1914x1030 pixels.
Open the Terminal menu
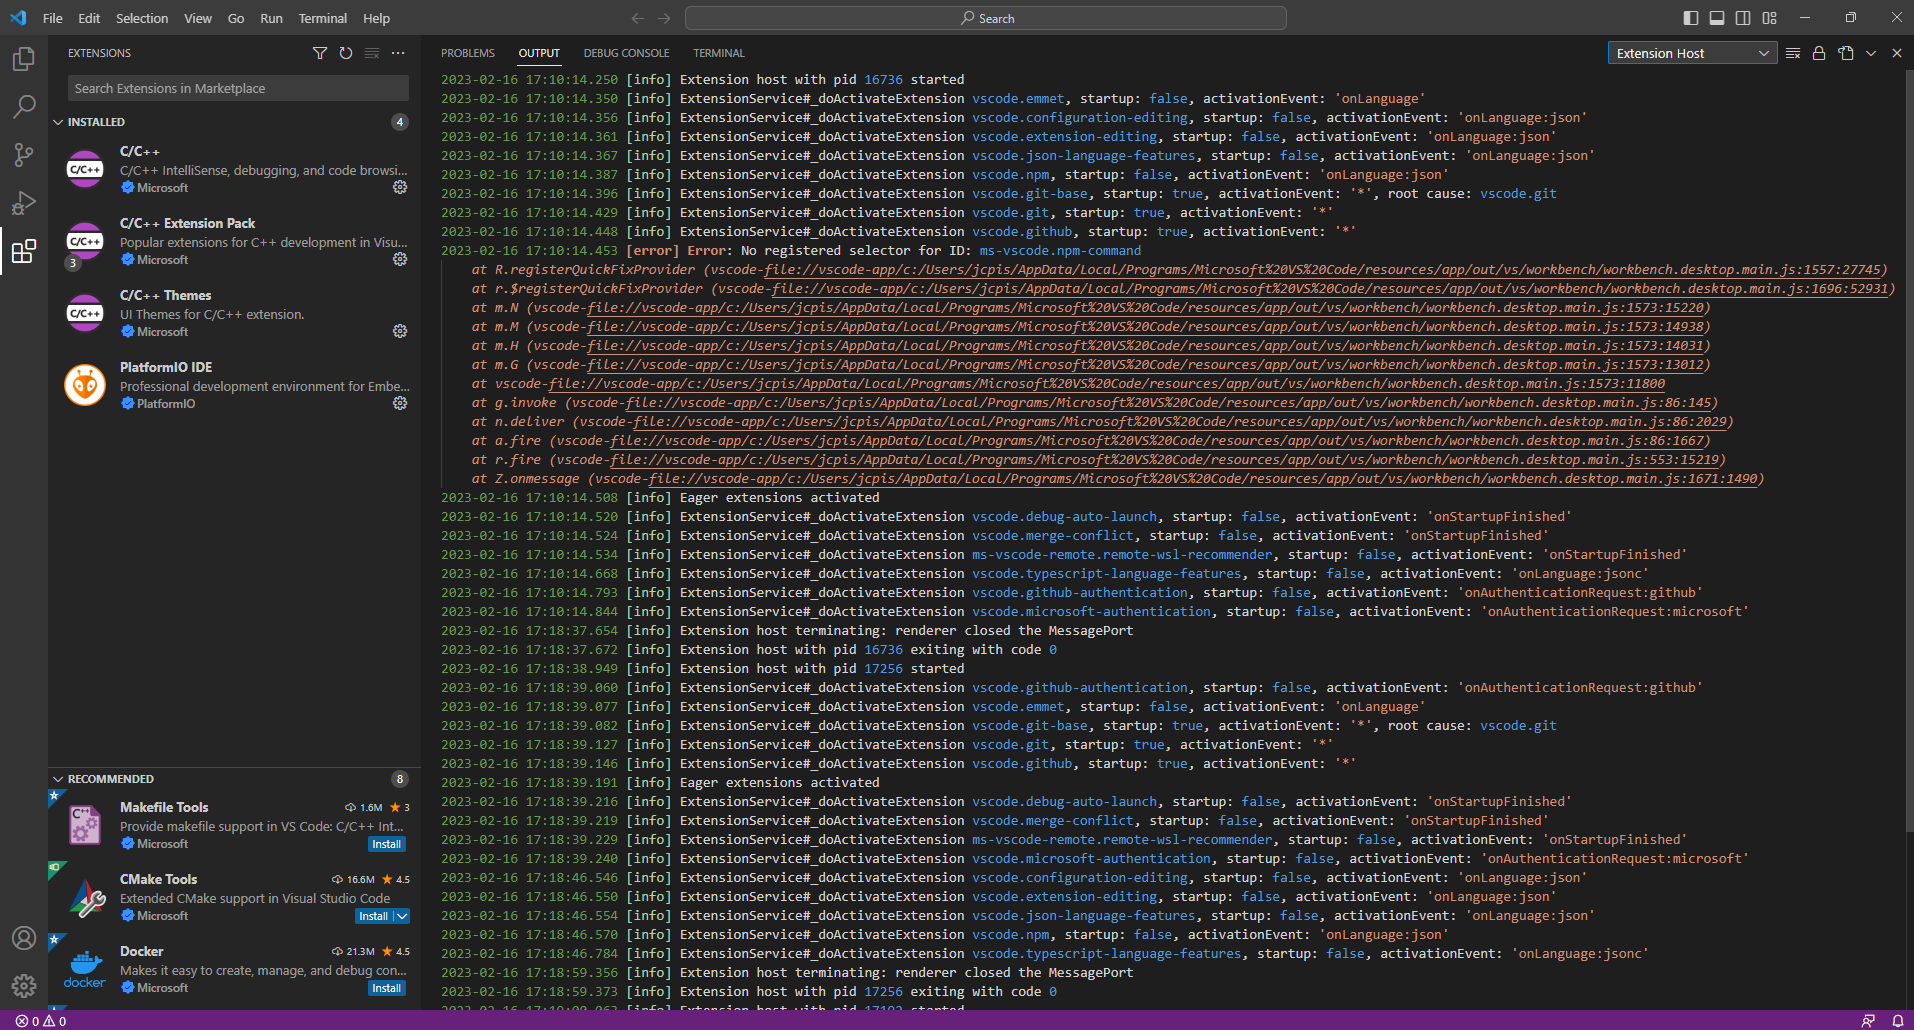[x=323, y=18]
